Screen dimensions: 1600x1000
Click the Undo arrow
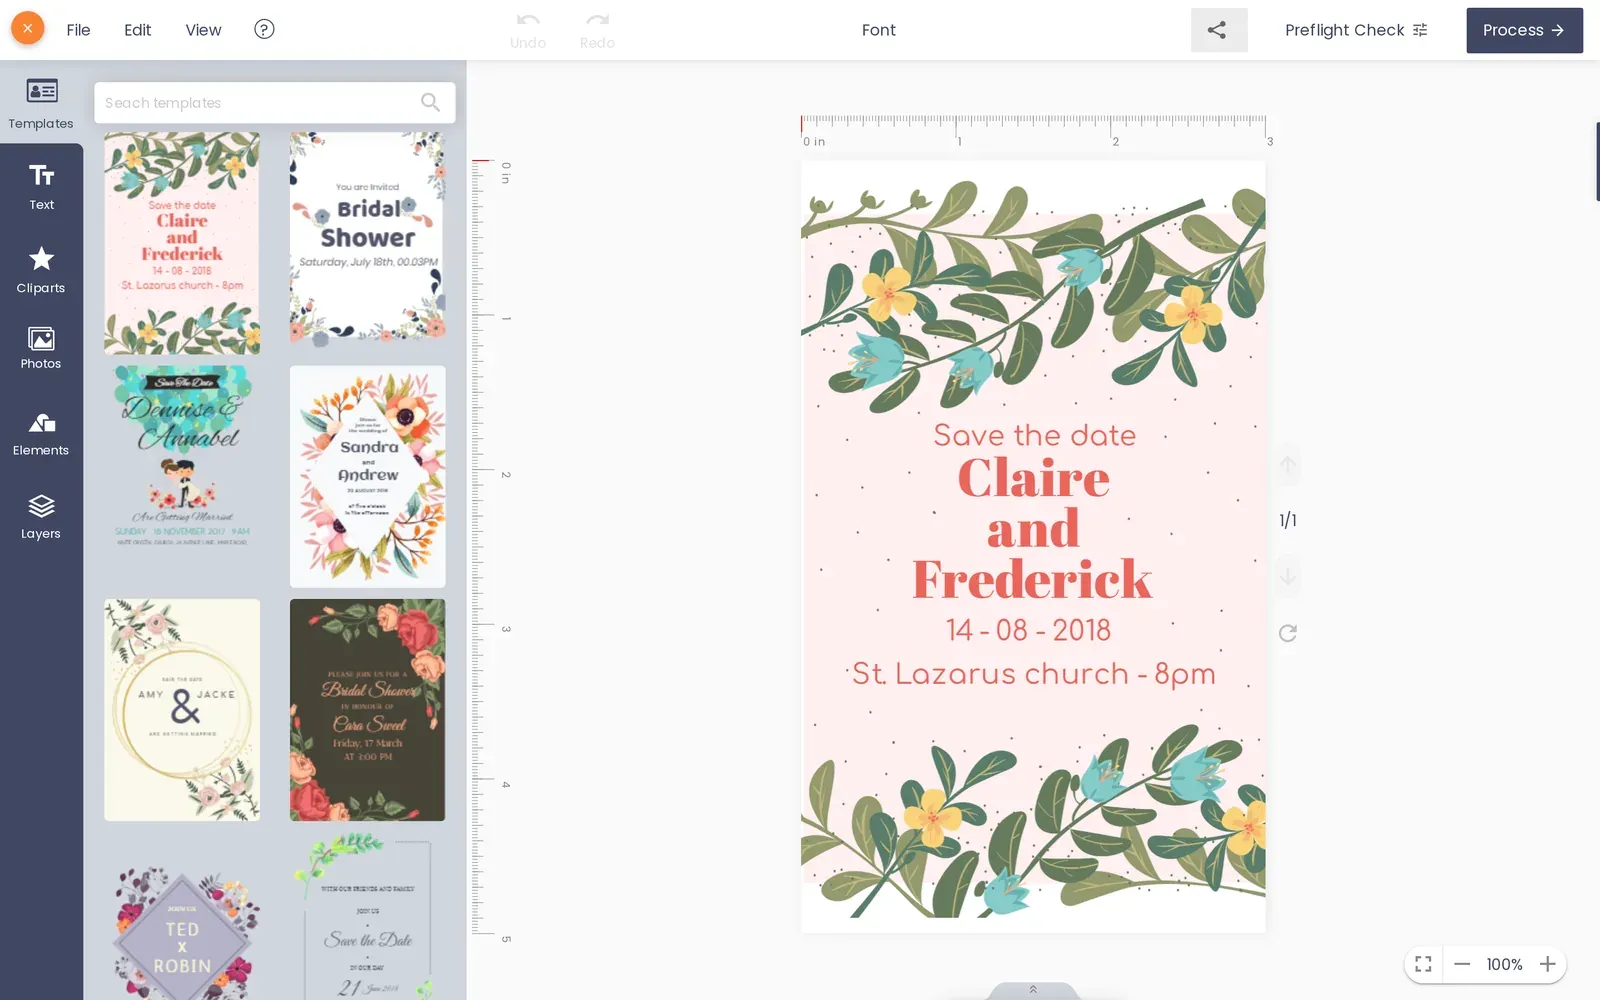coord(528,30)
